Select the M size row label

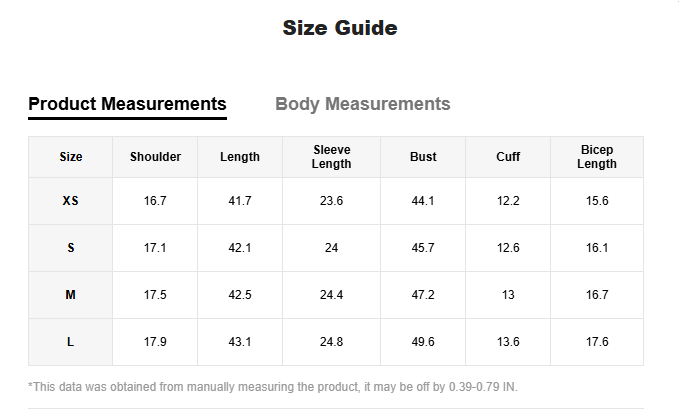[70, 295]
